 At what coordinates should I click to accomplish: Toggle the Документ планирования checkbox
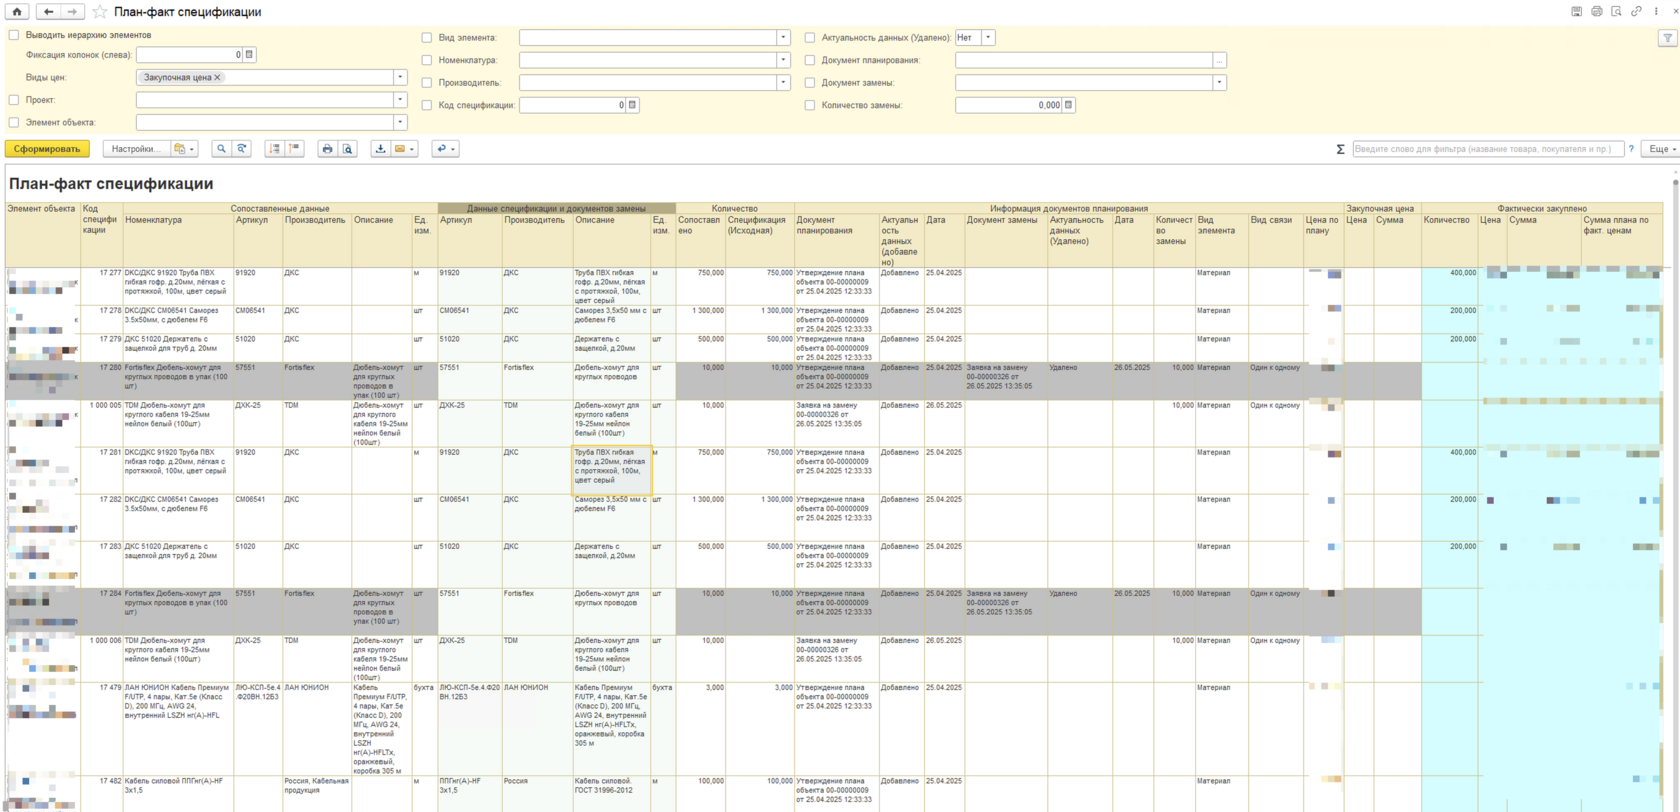click(810, 60)
